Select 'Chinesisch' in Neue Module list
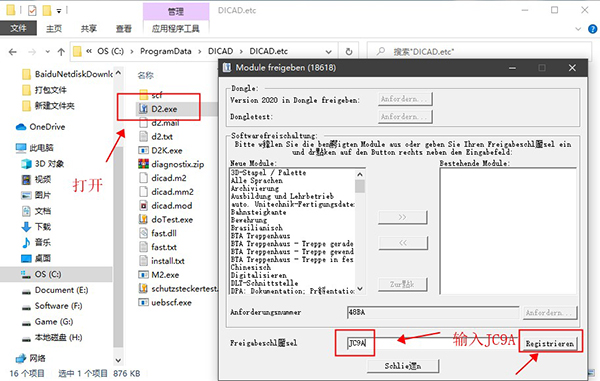Image resolution: width=600 pixels, height=381 pixels. pos(251,267)
